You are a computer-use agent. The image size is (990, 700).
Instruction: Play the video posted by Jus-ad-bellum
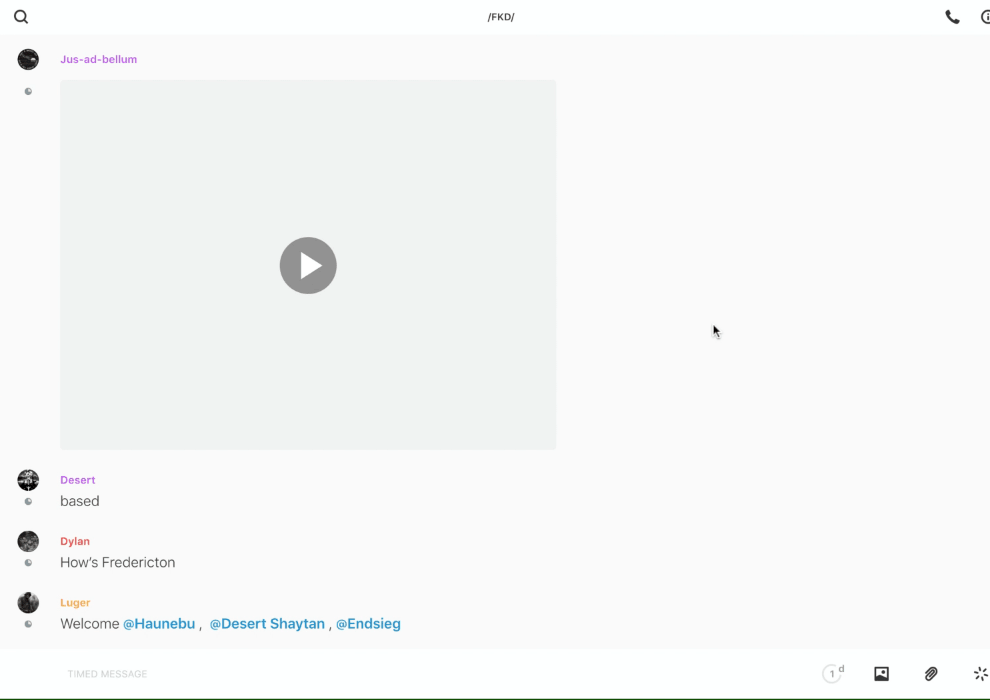point(308,265)
